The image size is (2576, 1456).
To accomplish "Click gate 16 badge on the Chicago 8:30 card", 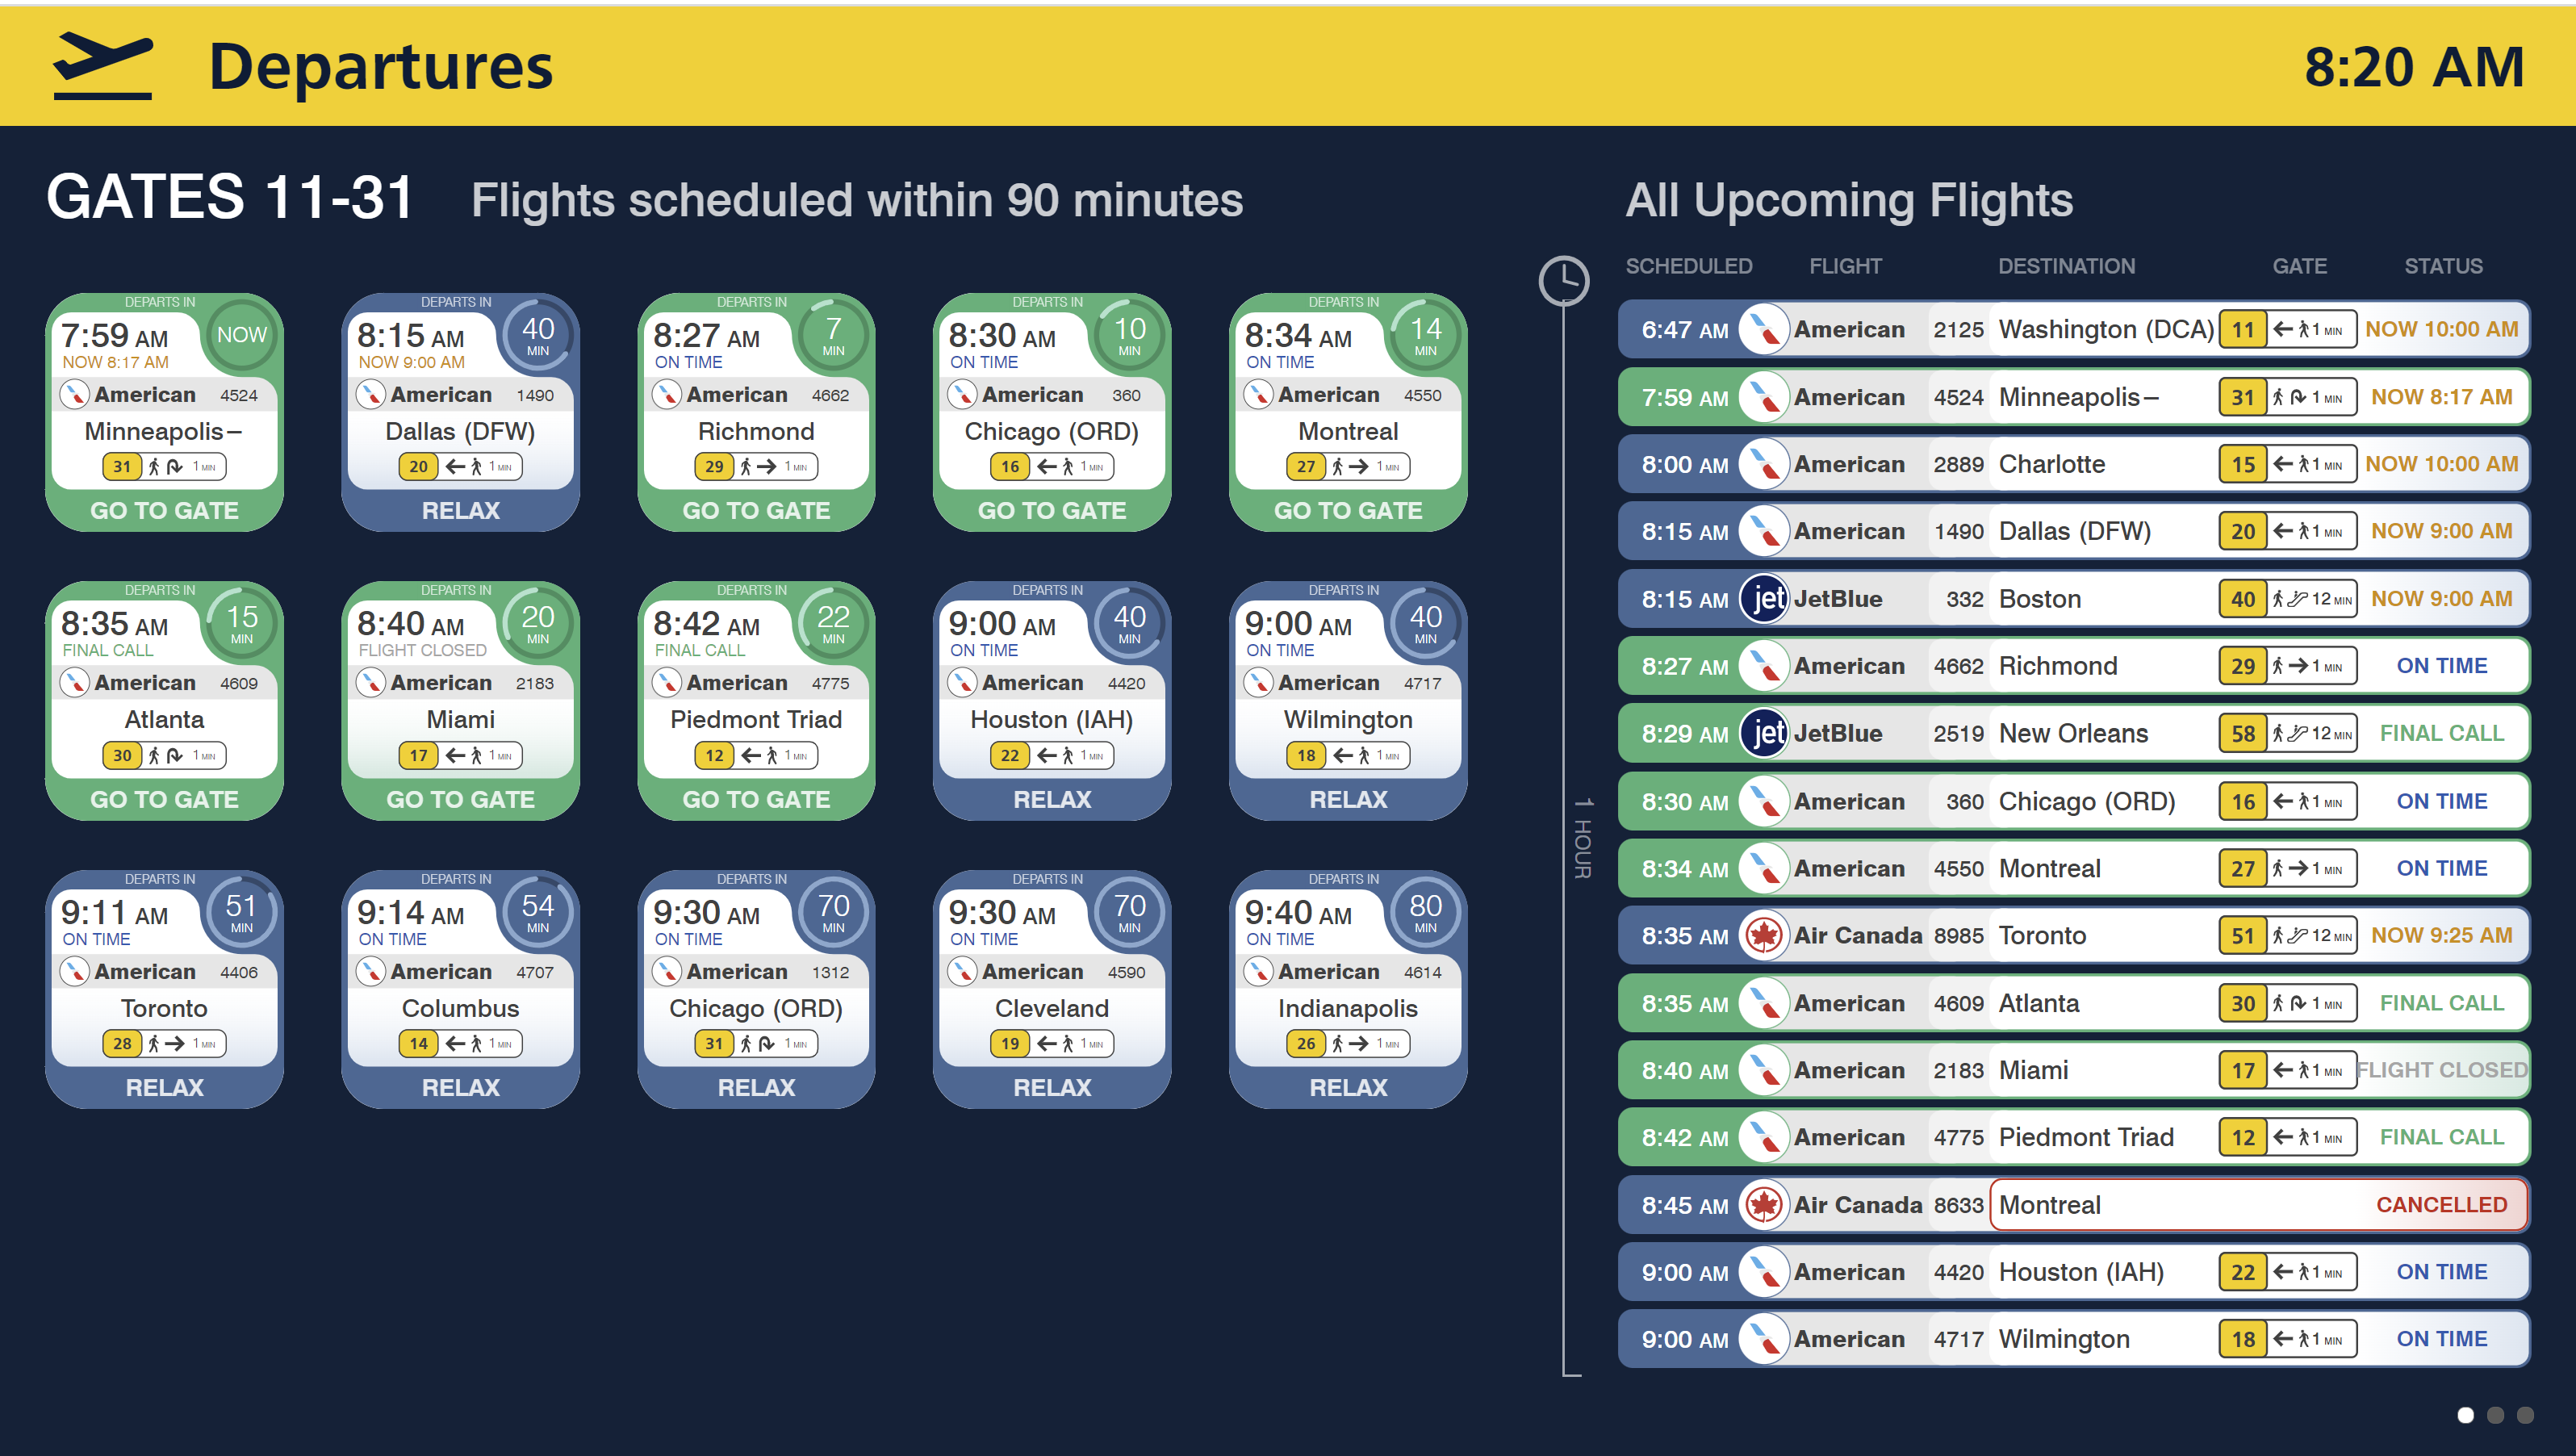I will coord(1010,467).
